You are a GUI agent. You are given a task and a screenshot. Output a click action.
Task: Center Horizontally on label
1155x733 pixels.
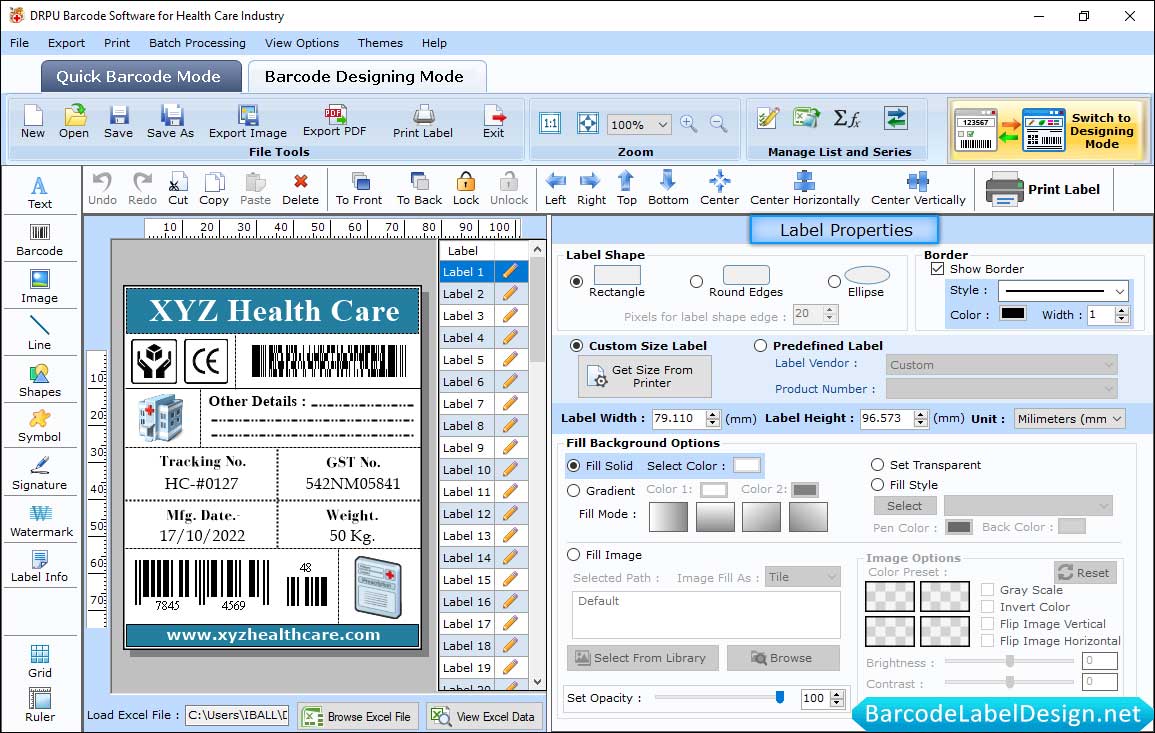[805, 189]
